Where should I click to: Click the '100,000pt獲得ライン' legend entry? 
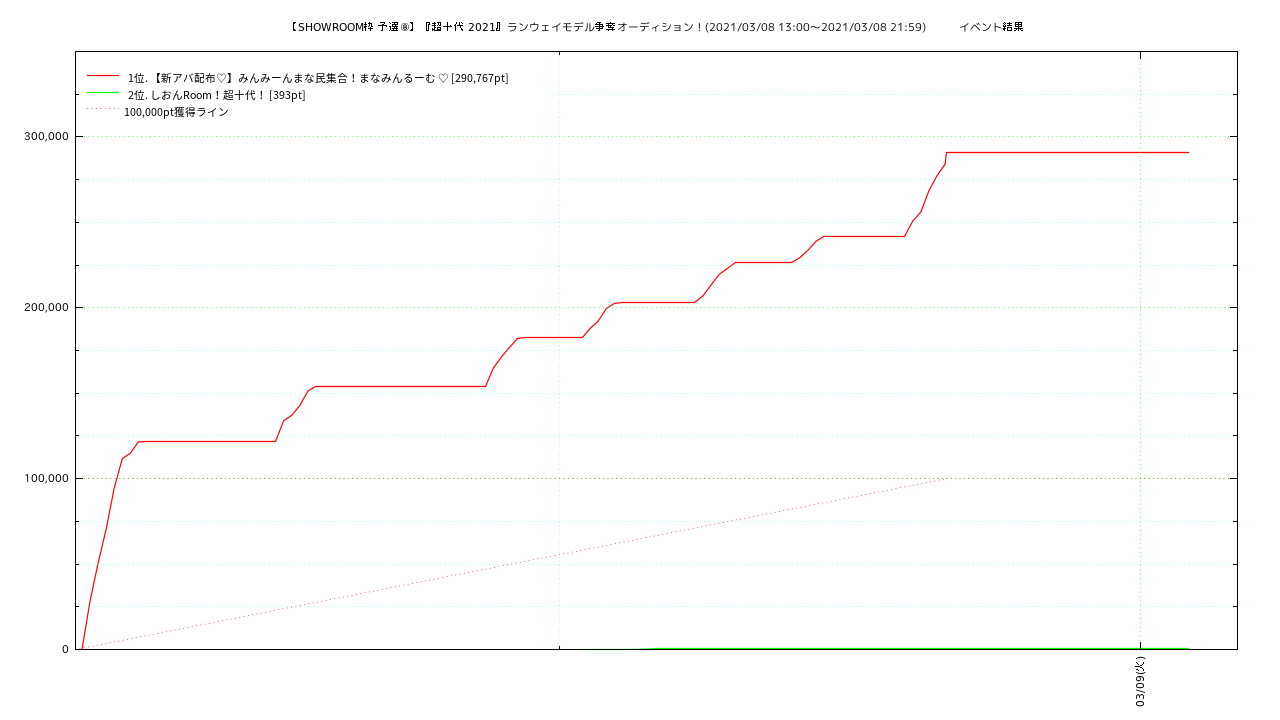click(x=176, y=112)
